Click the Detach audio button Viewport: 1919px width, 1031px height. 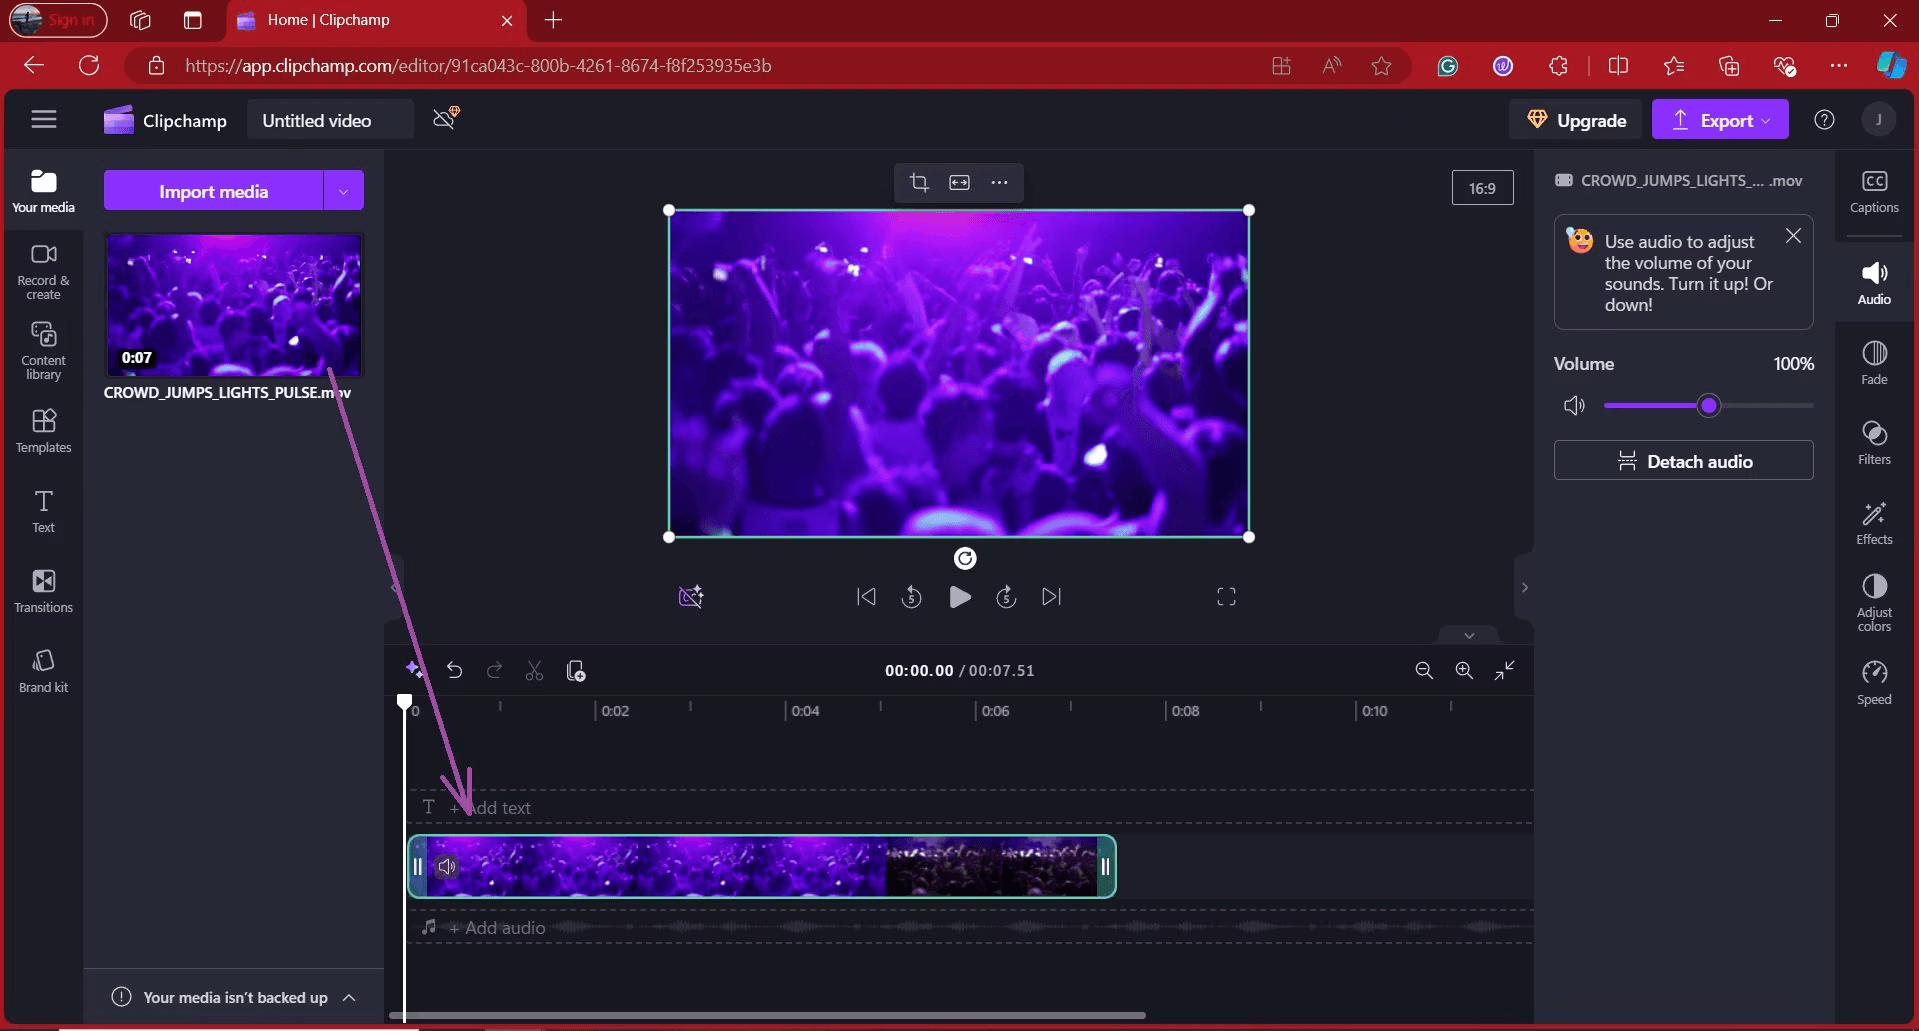click(x=1683, y=461)
